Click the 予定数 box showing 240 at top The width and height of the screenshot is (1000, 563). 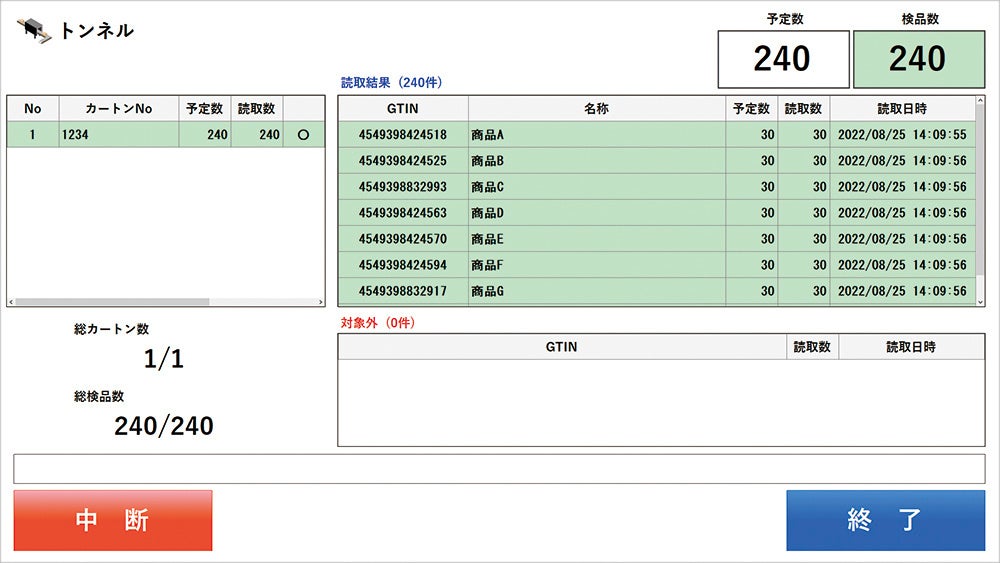[x=784, y=59]
